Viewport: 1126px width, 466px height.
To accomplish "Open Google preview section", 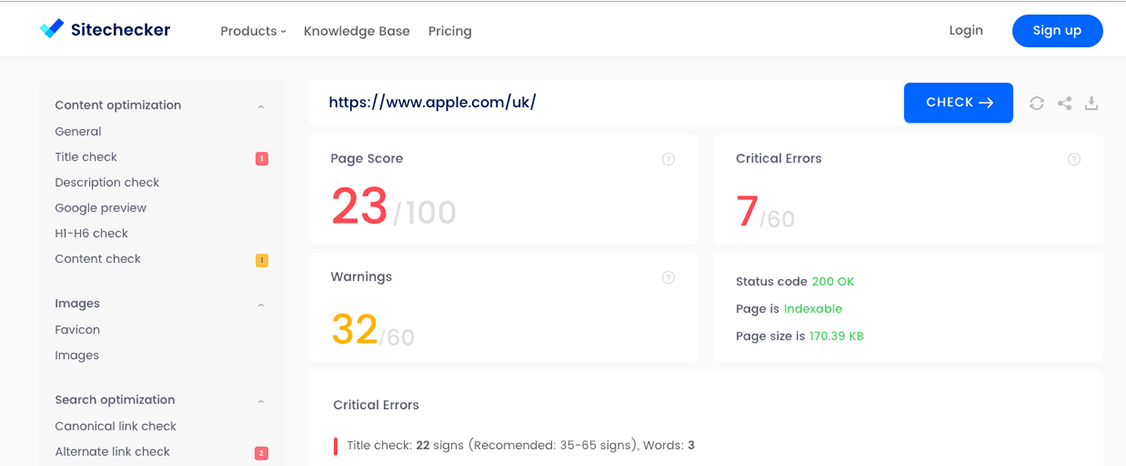I will pyautogui.click(x=101, y=208).
